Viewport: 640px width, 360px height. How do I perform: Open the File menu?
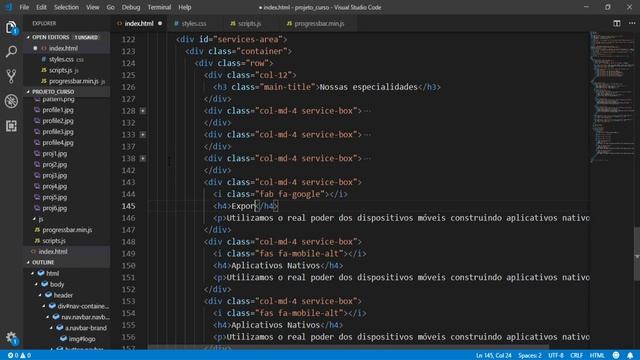coord(24,7)
